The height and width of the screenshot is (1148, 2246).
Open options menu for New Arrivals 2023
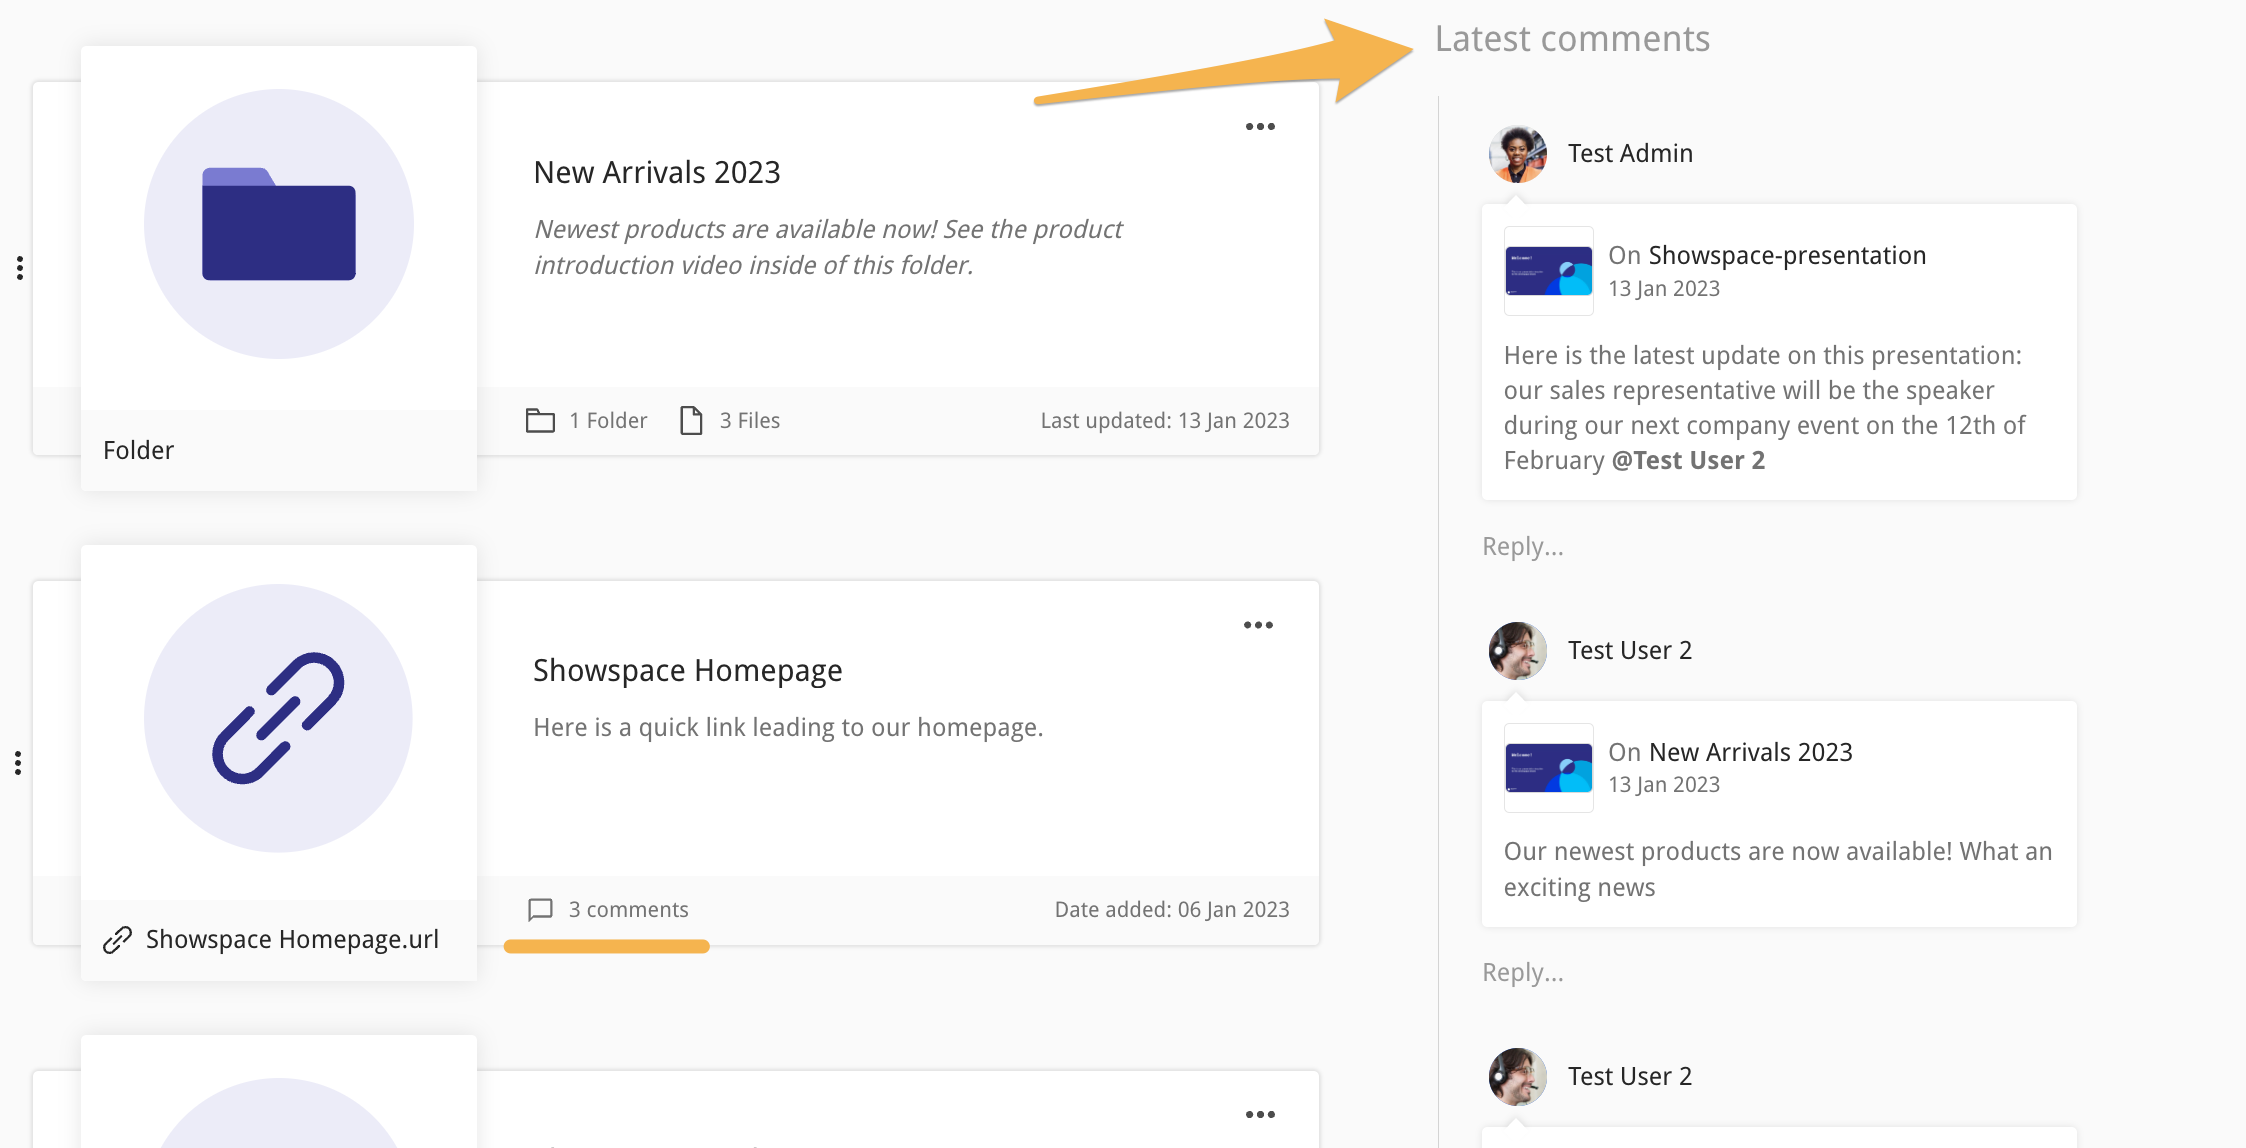click(1260, 127)
